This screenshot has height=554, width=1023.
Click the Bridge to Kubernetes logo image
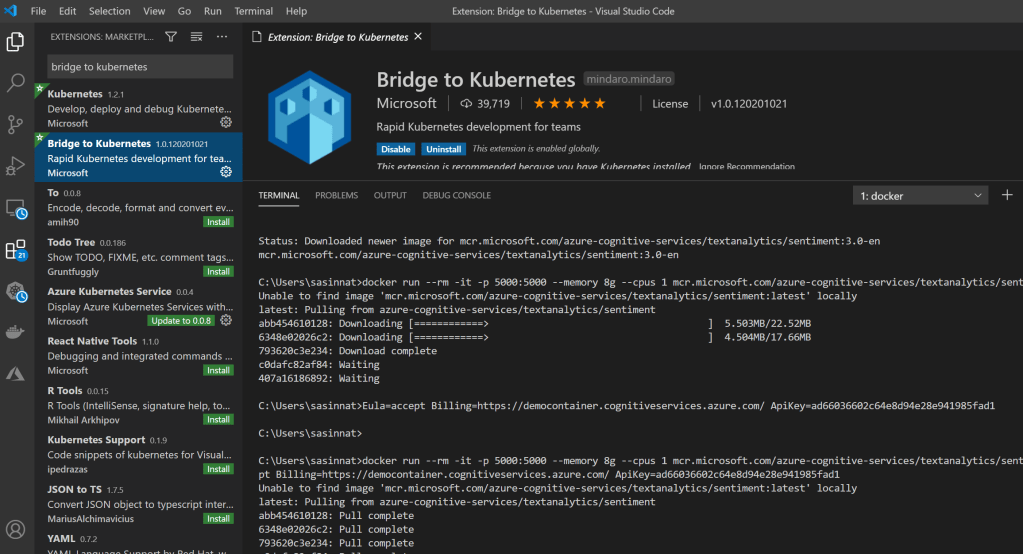coord(309,117)
